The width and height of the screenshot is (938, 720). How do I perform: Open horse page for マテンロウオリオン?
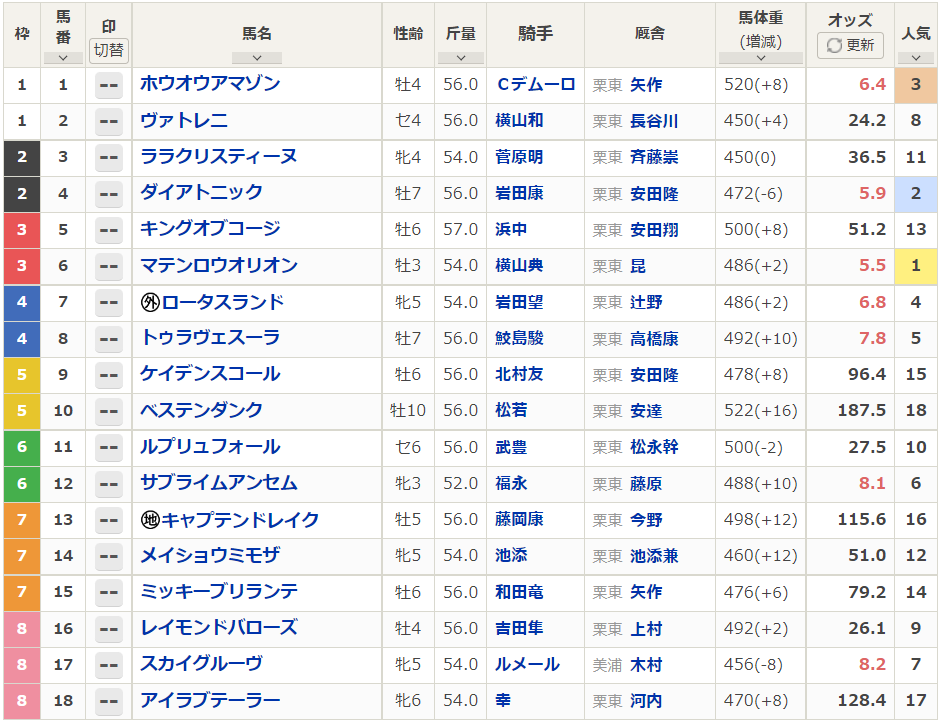click(x=218, y=265)
